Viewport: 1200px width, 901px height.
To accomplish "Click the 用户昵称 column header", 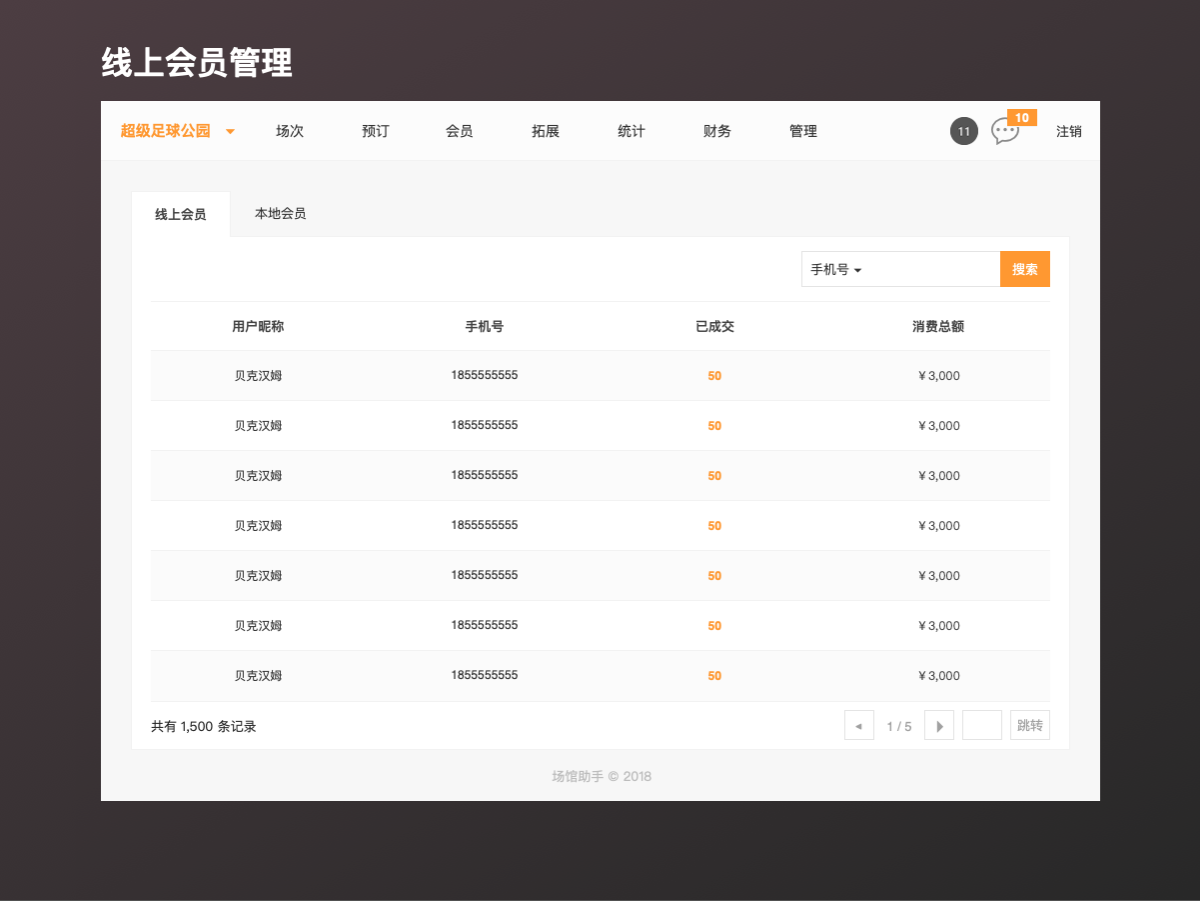I will [258, 326].
